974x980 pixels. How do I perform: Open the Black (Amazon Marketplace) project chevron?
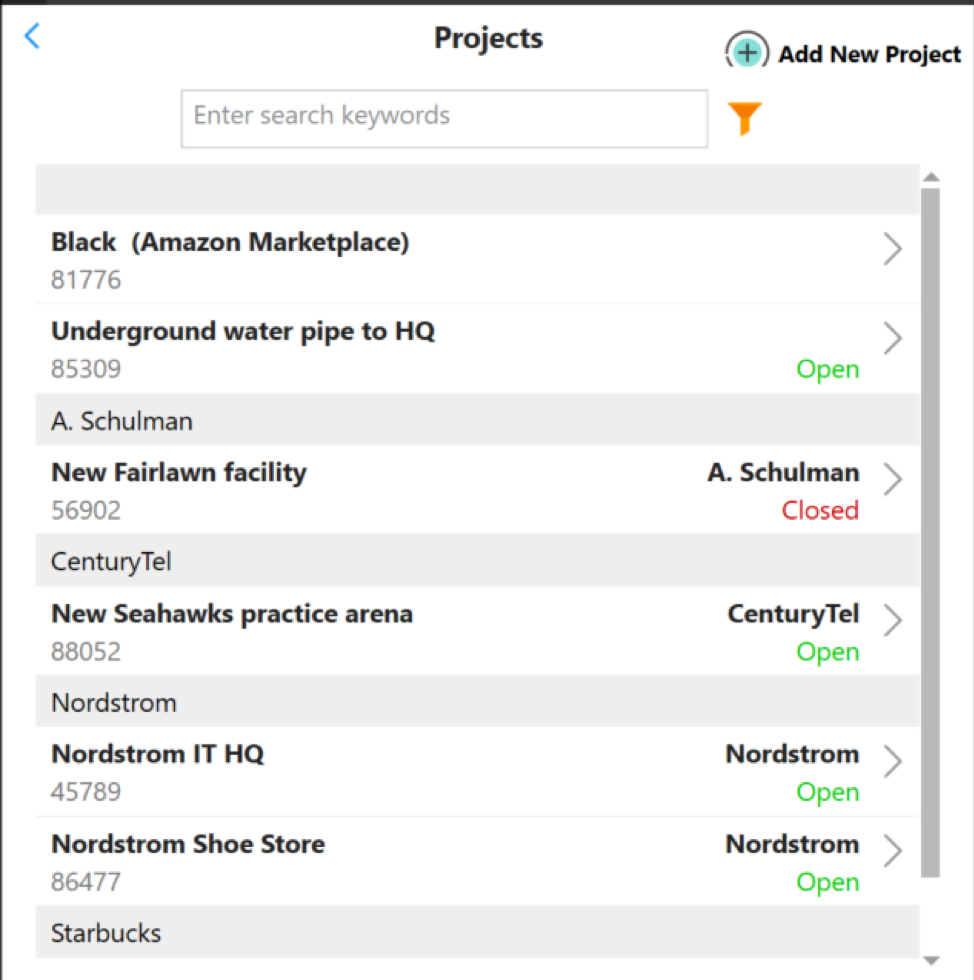[892, 249]
